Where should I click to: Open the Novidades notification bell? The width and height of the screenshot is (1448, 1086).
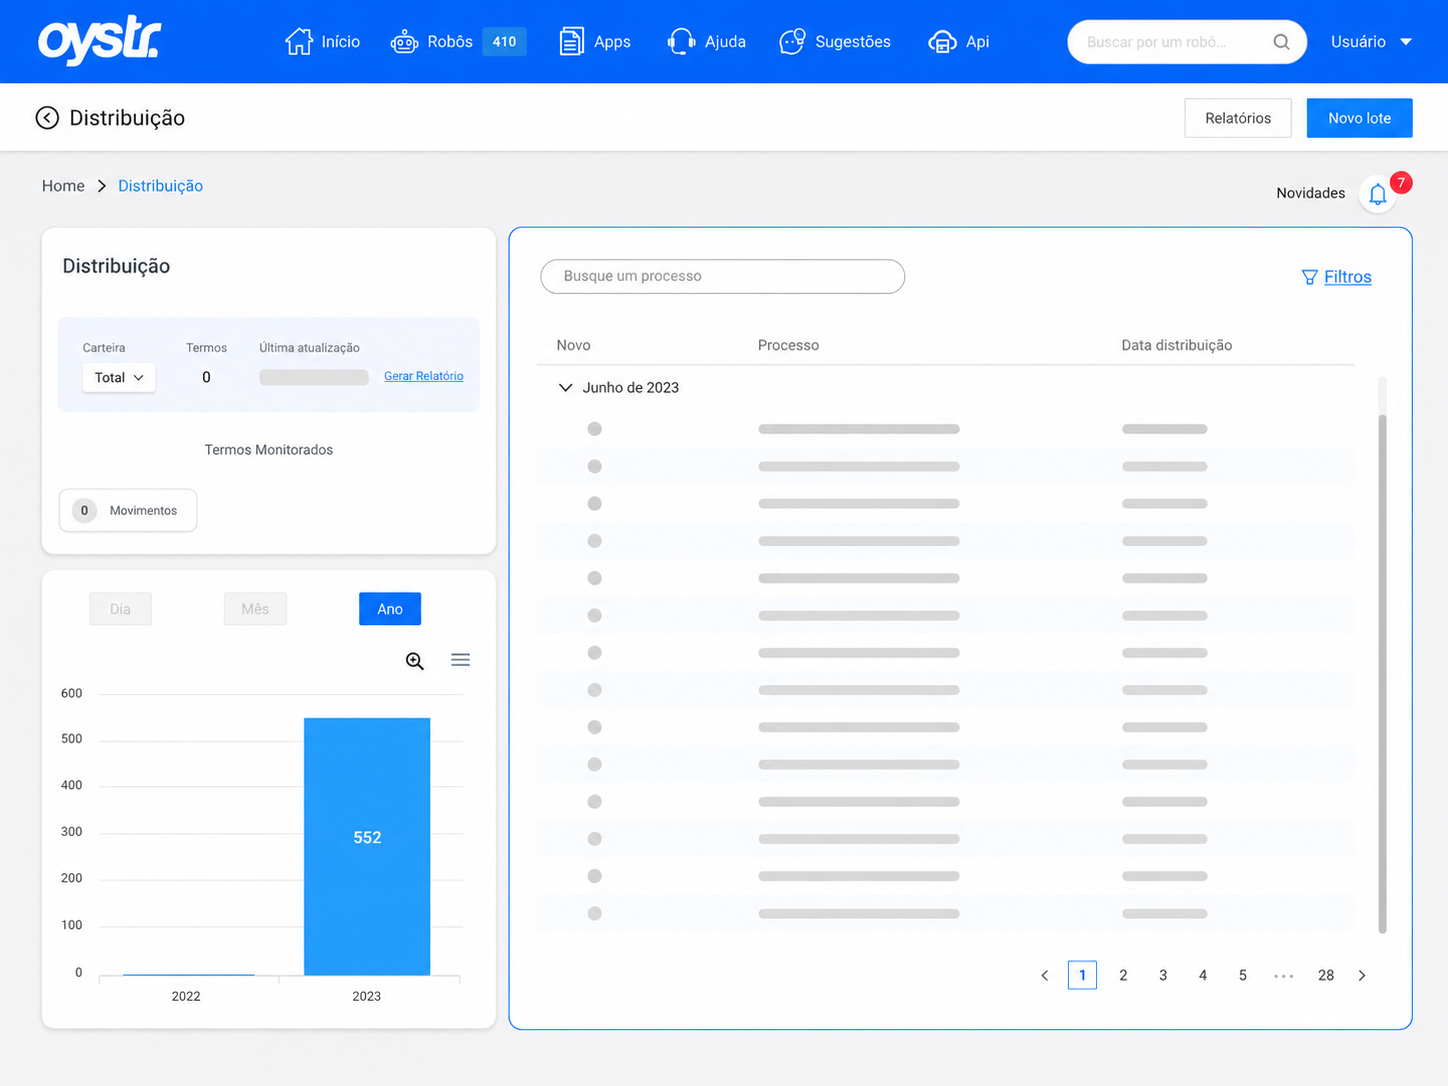pos(1377,194)
